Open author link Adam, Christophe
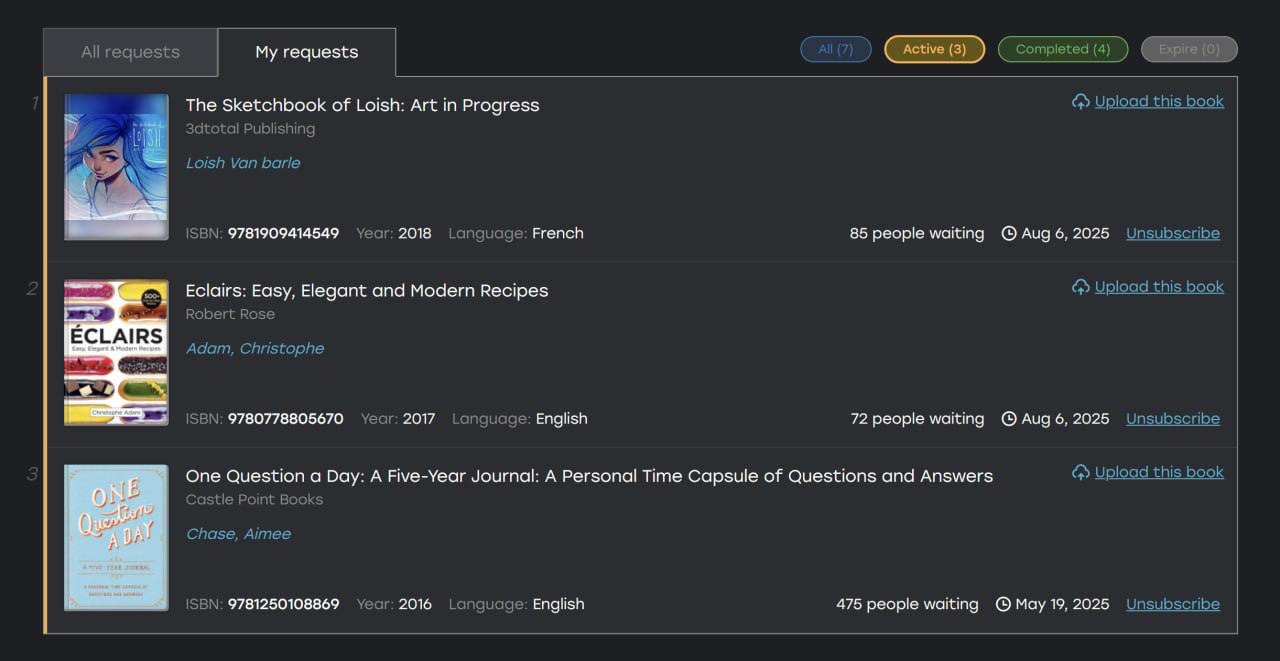Viewport: 1280px width, 661px height. click(255, 349)
